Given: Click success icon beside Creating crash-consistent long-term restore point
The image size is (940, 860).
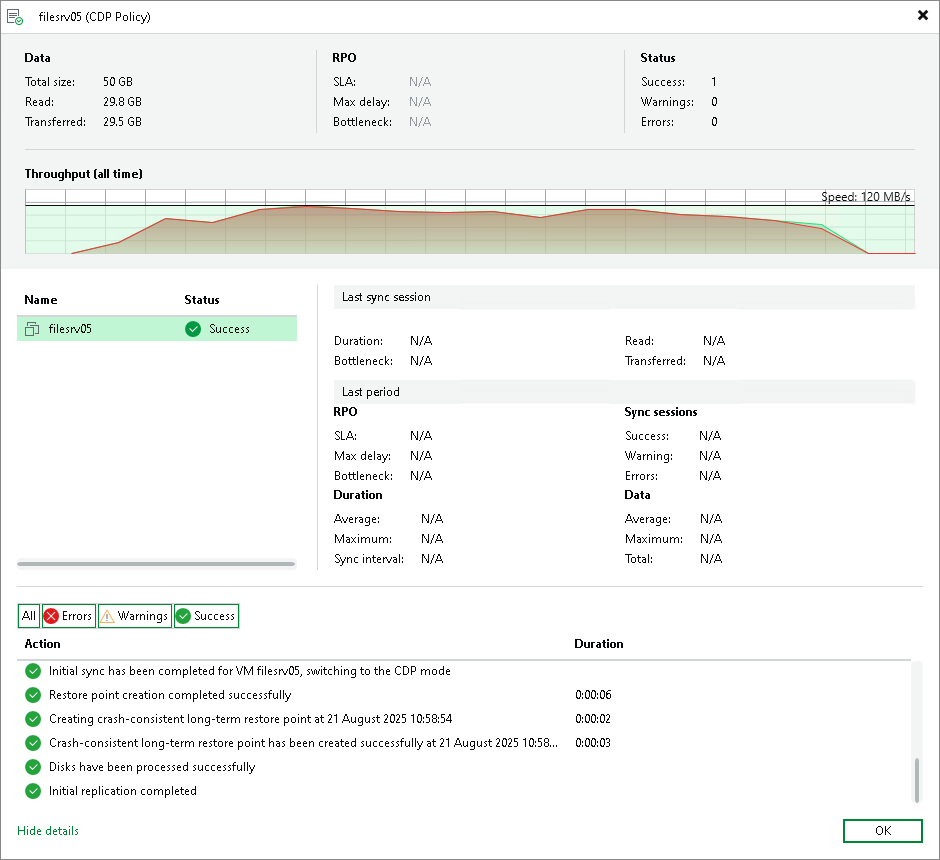Looking at the screenshot, I should point(33,719).
